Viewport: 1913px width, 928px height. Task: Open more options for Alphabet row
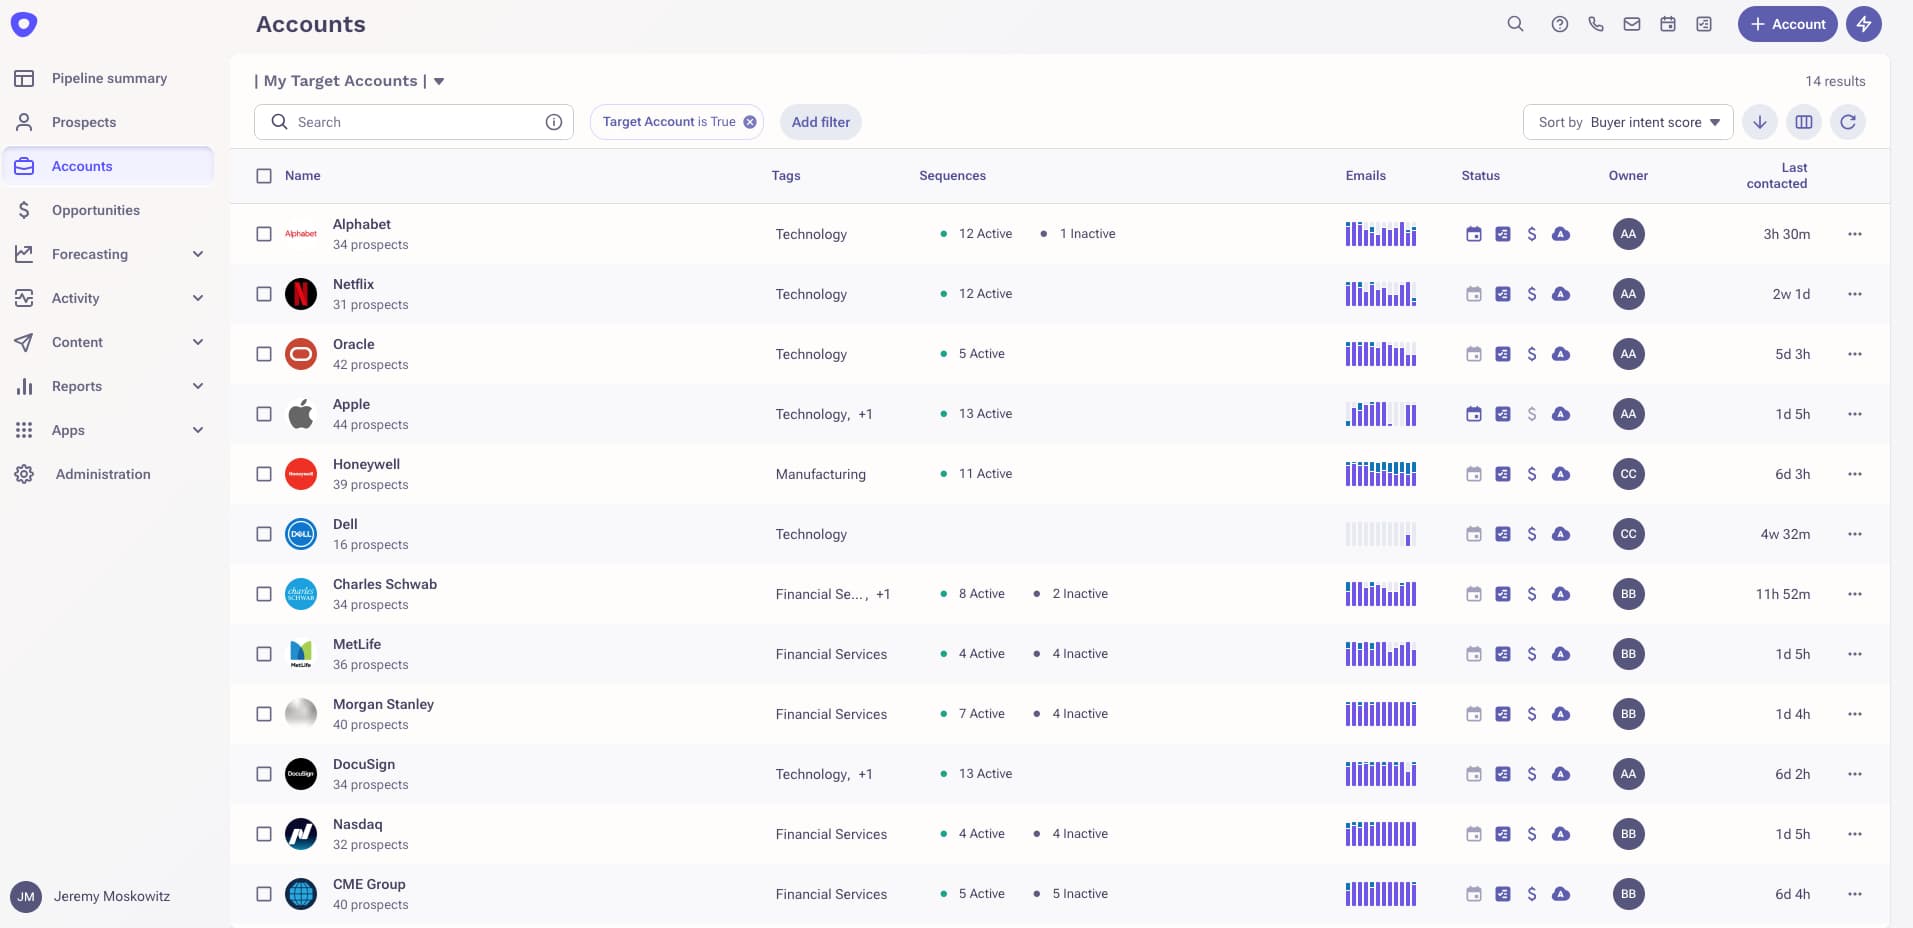tap(1855, 234)
